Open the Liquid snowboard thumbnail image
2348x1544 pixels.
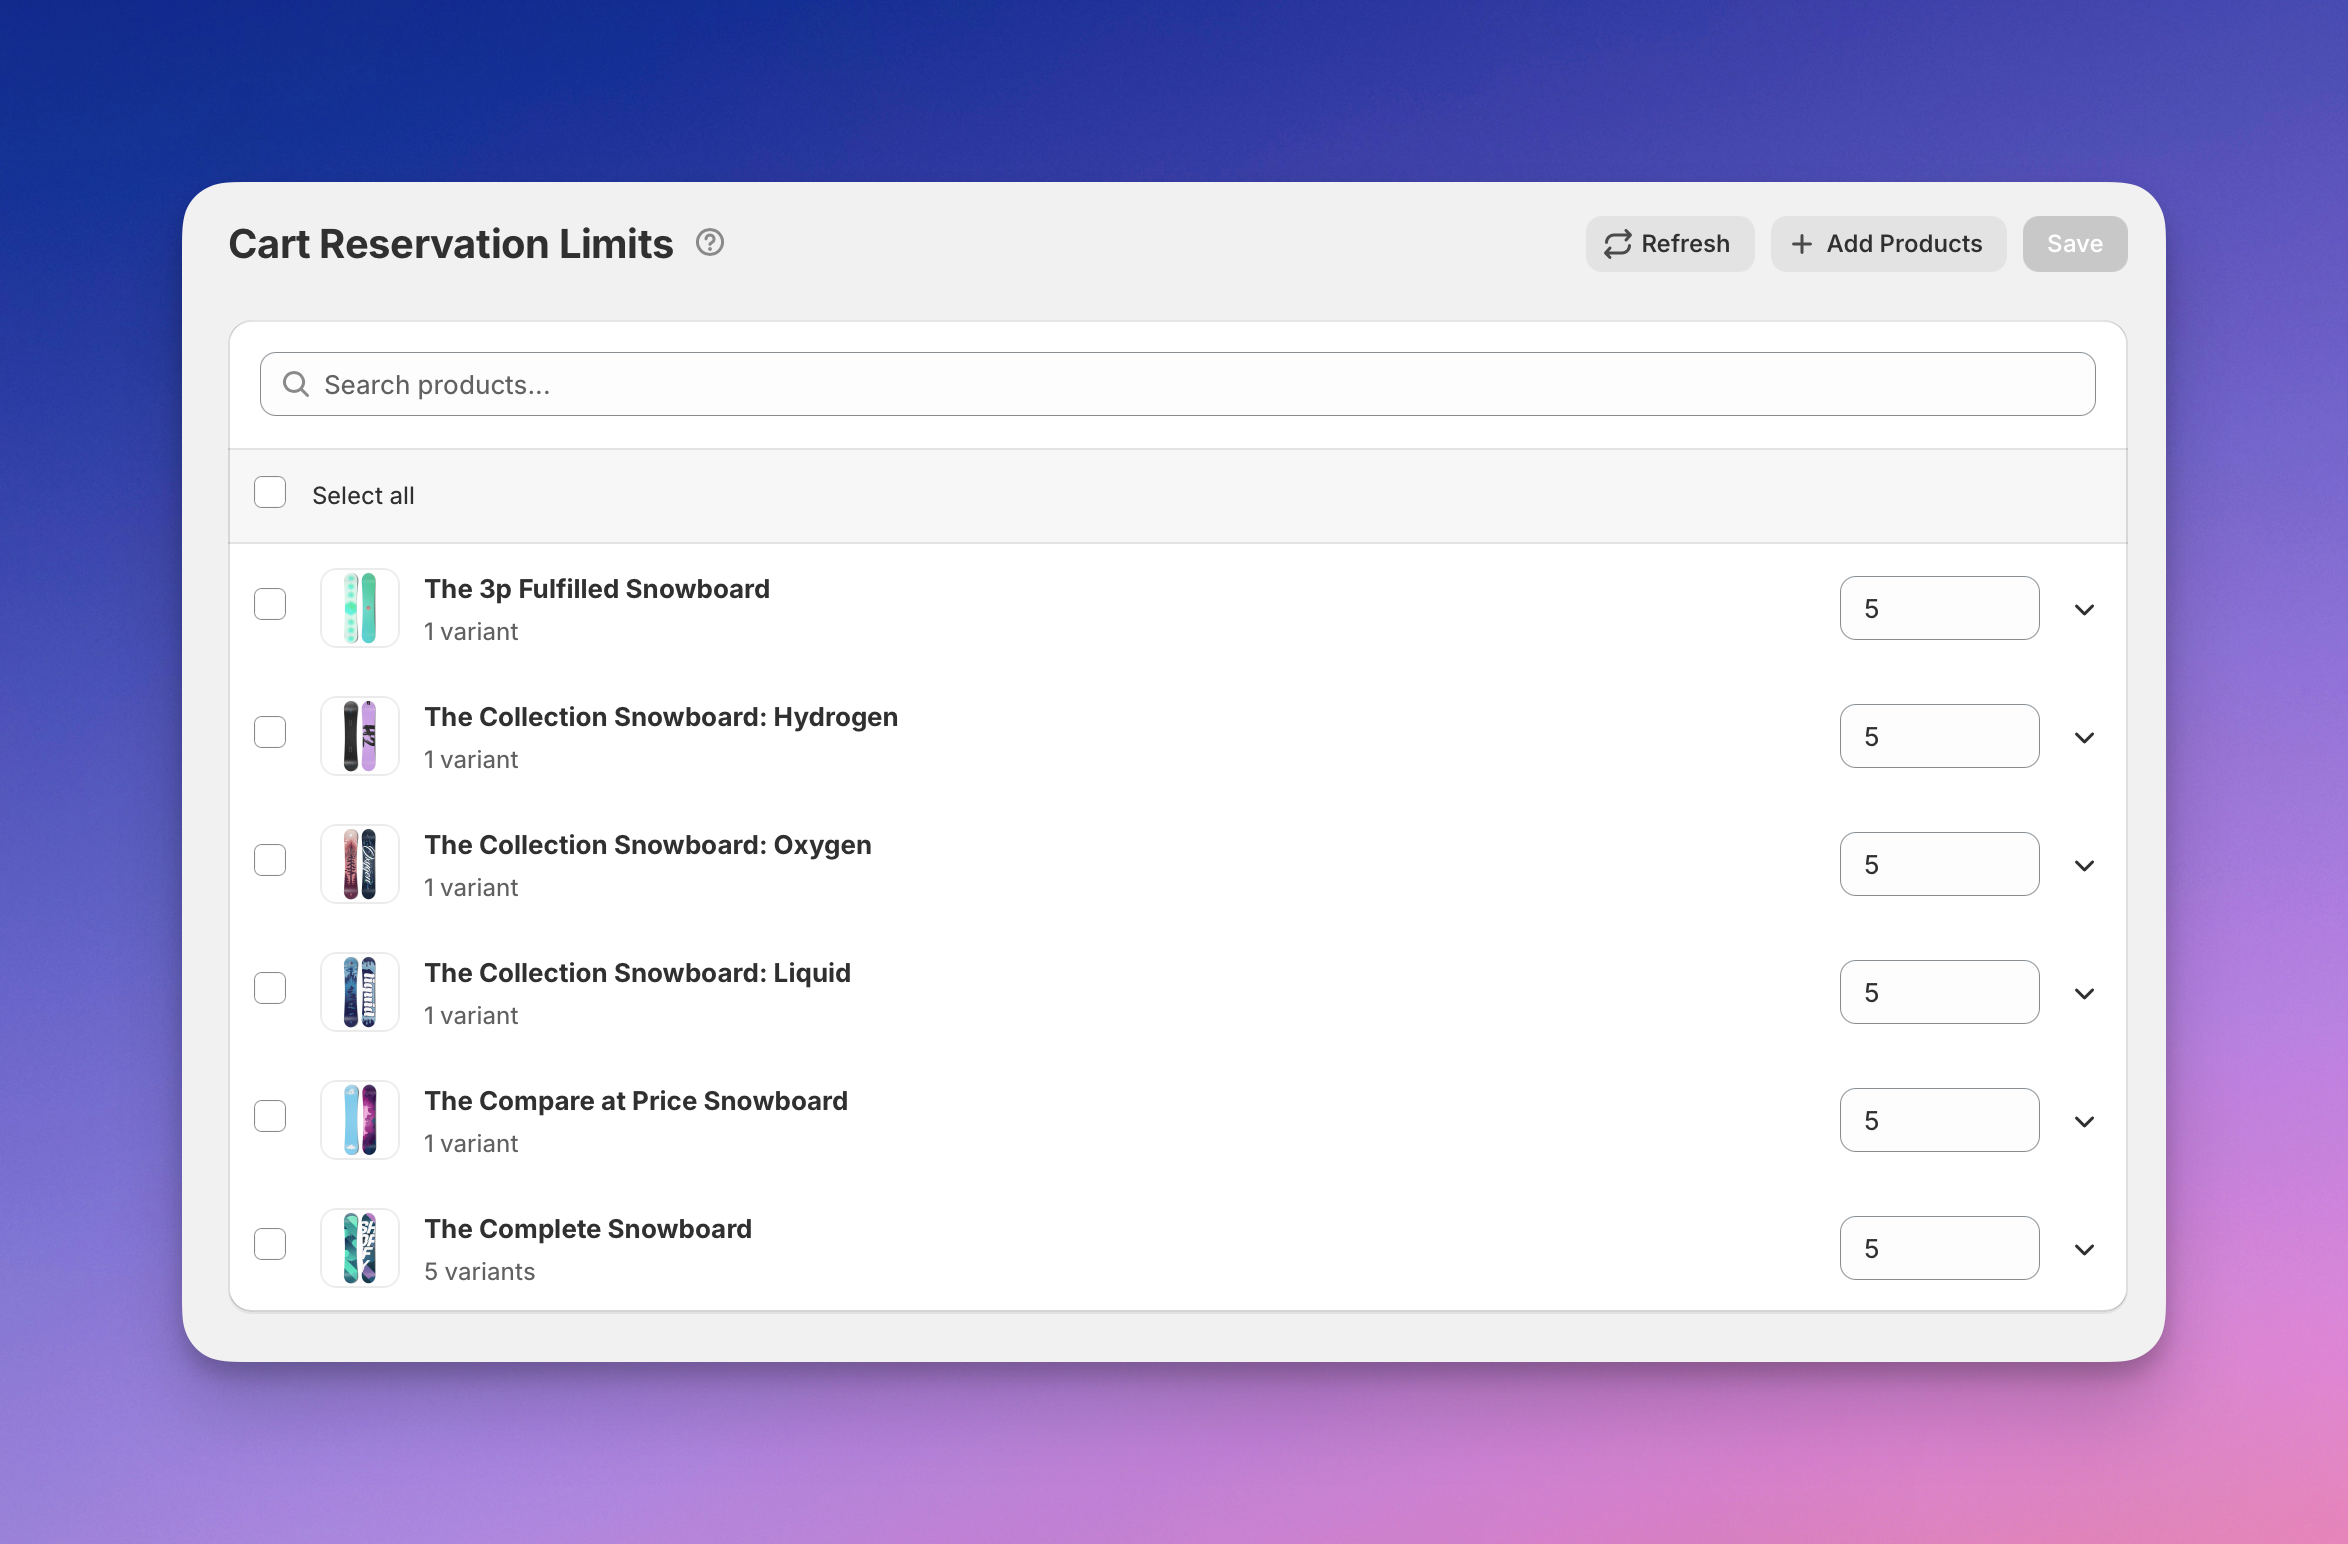[360, 992]
